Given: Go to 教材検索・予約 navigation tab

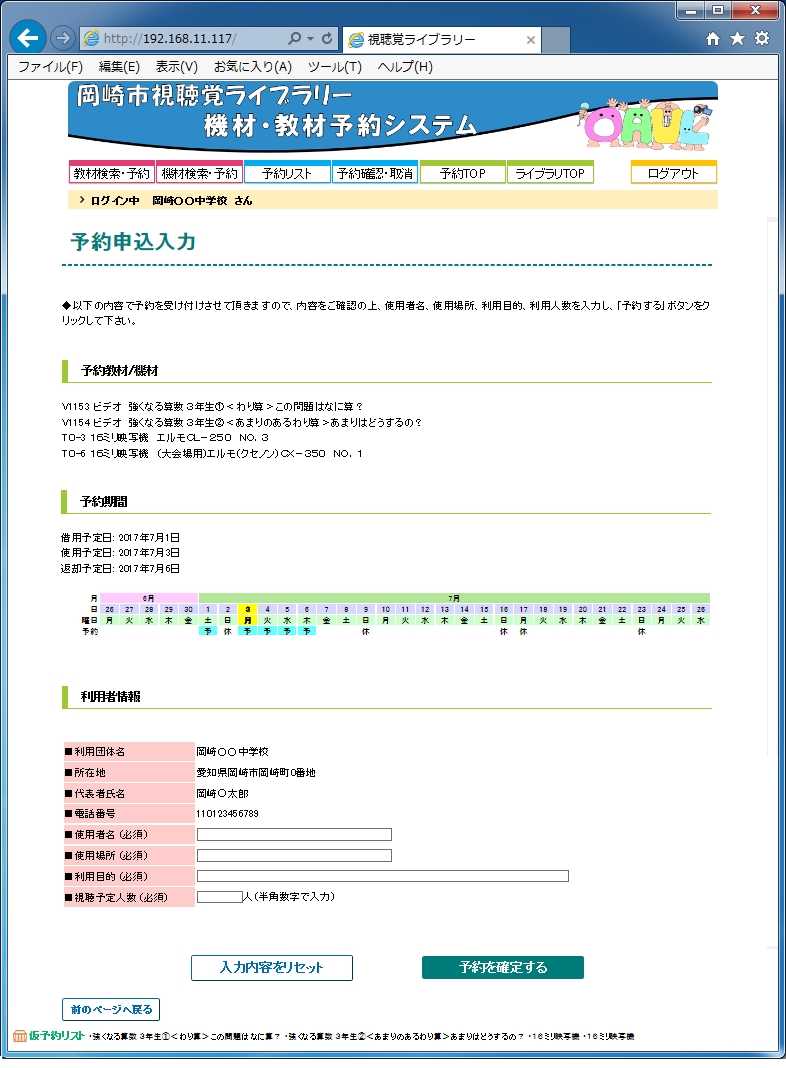Looking at the screenshot, I should [111, 173].
